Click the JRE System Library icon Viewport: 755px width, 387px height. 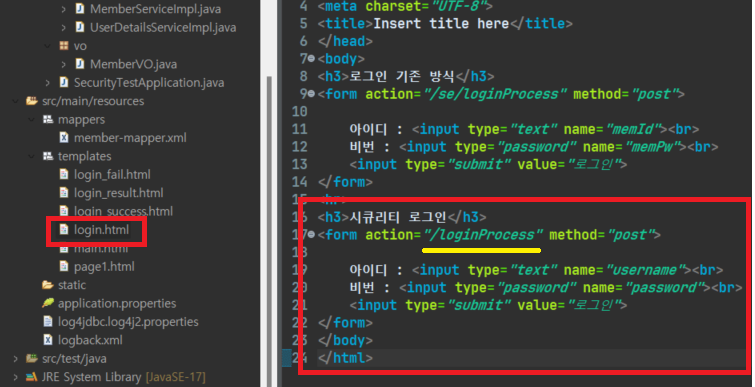point(32,377)
